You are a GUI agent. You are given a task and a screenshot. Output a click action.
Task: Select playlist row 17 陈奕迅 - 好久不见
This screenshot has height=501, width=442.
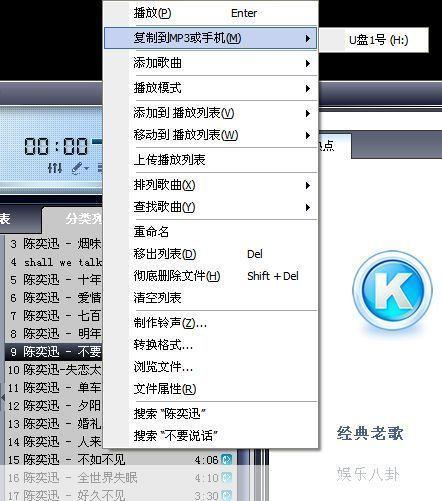pyautogui.click(x=120, y=495)
